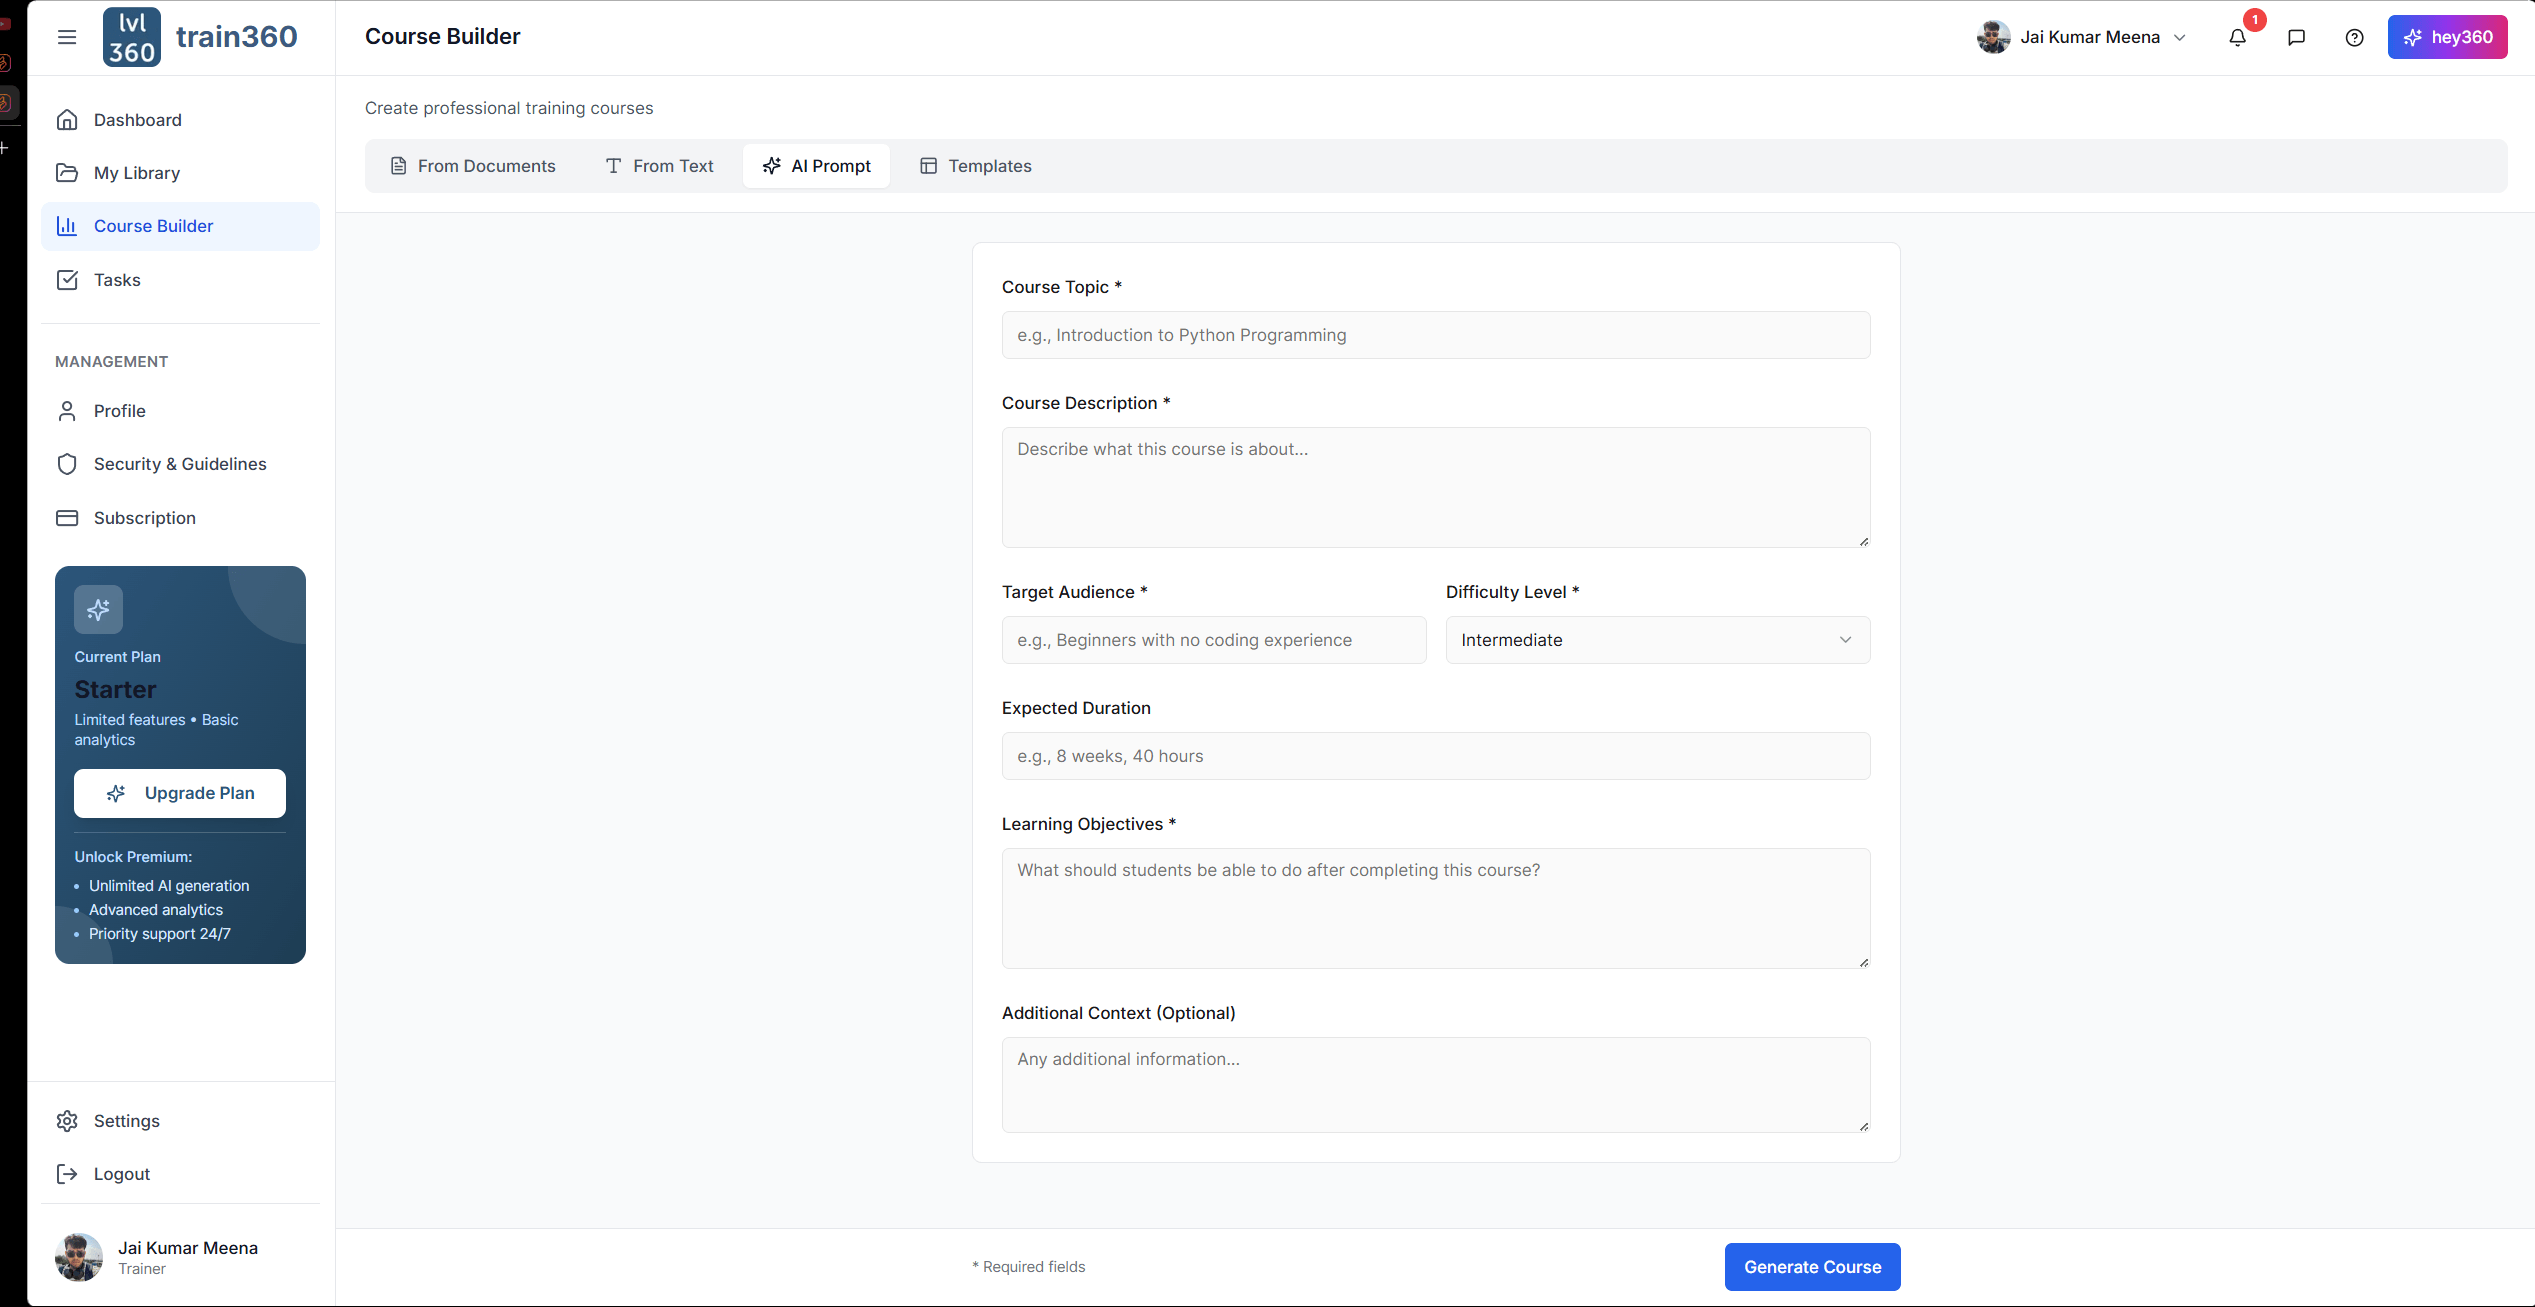Click the help question mark icon

pyautogui.click(x=2354, y=38)
